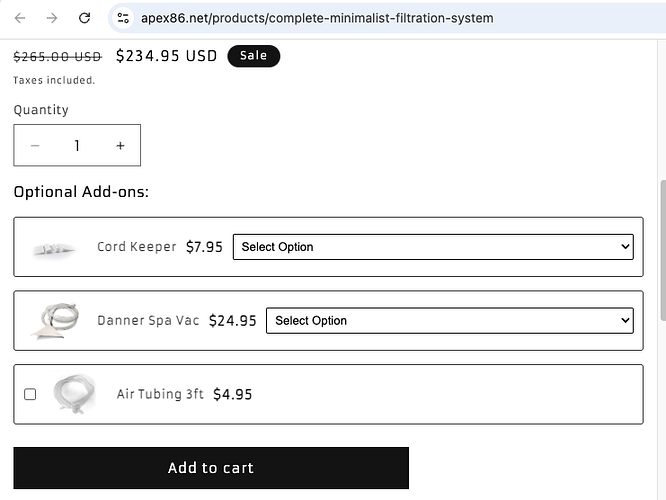Click the Danner Spa Vac label text
666x500 pixels.
click(x=148, y=321)
